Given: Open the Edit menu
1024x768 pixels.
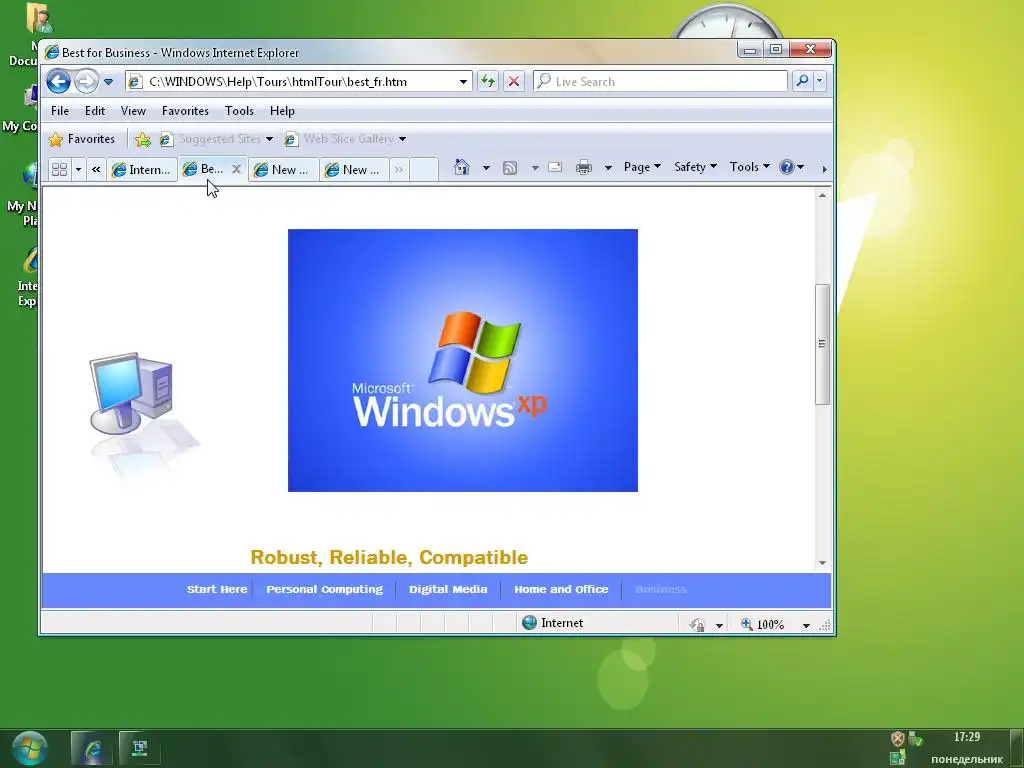Looking at the screenshot, I should [95, 111].
